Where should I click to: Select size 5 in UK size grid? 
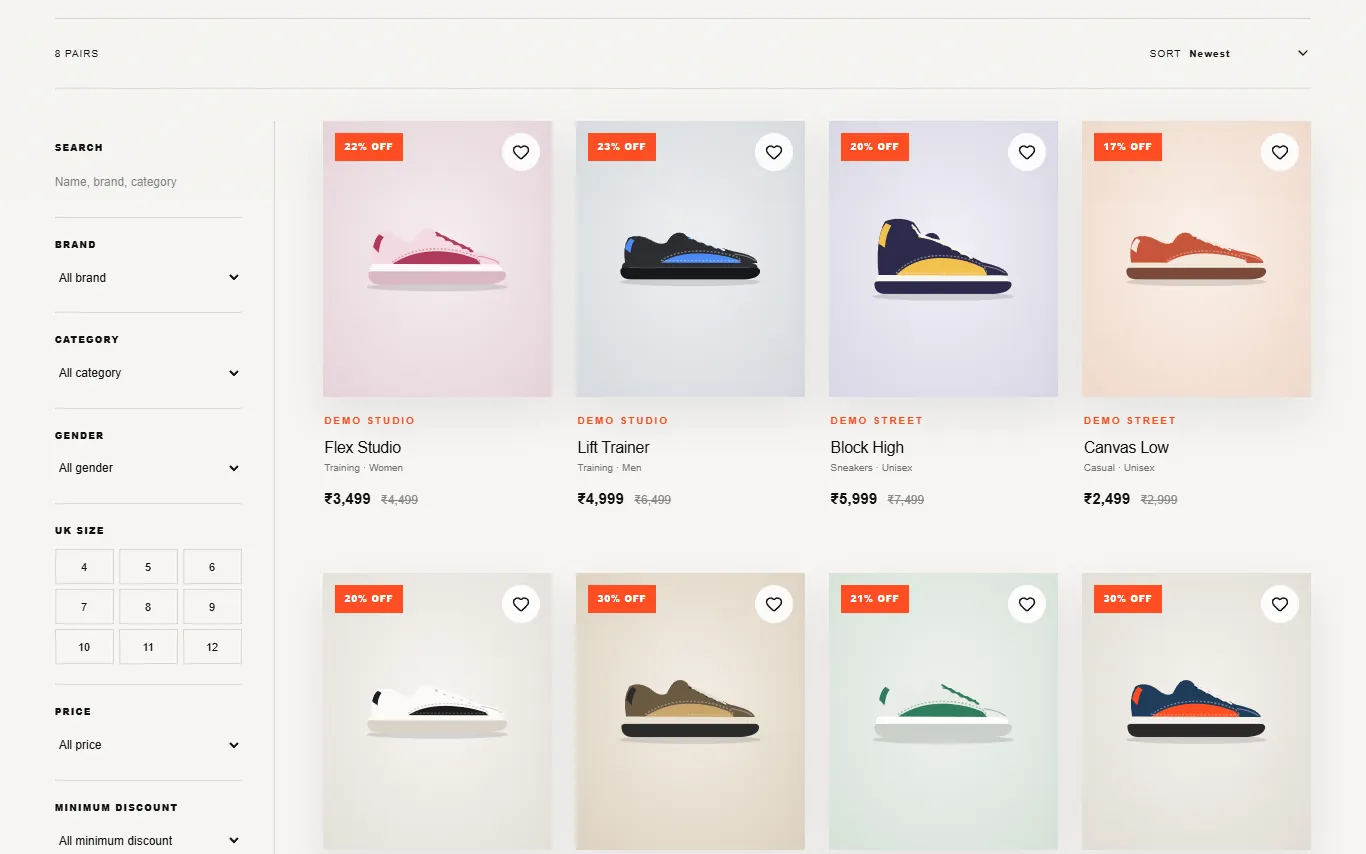[x=148, y=567]
